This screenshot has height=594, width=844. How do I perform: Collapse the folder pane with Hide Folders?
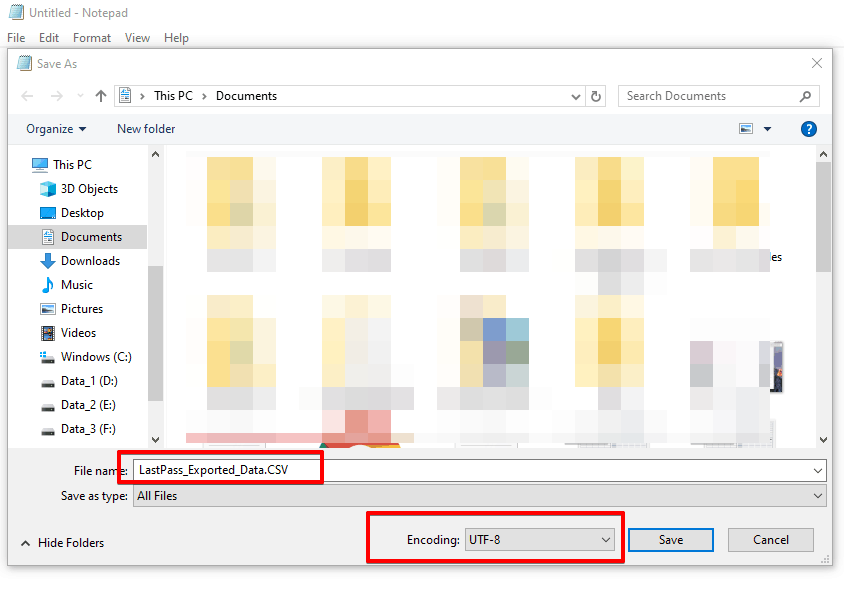(62, 543)
